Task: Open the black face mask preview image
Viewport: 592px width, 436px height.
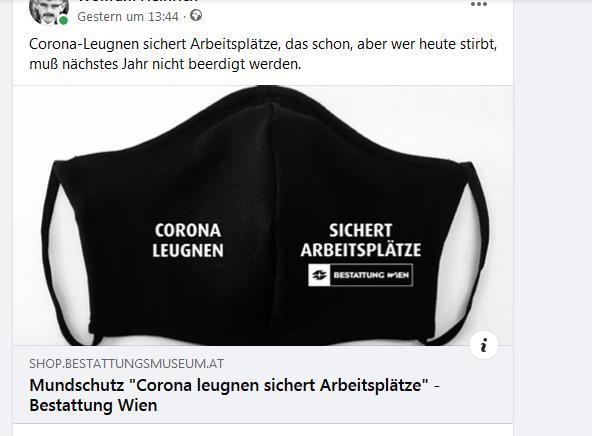Action: click(x=263, y=216)
